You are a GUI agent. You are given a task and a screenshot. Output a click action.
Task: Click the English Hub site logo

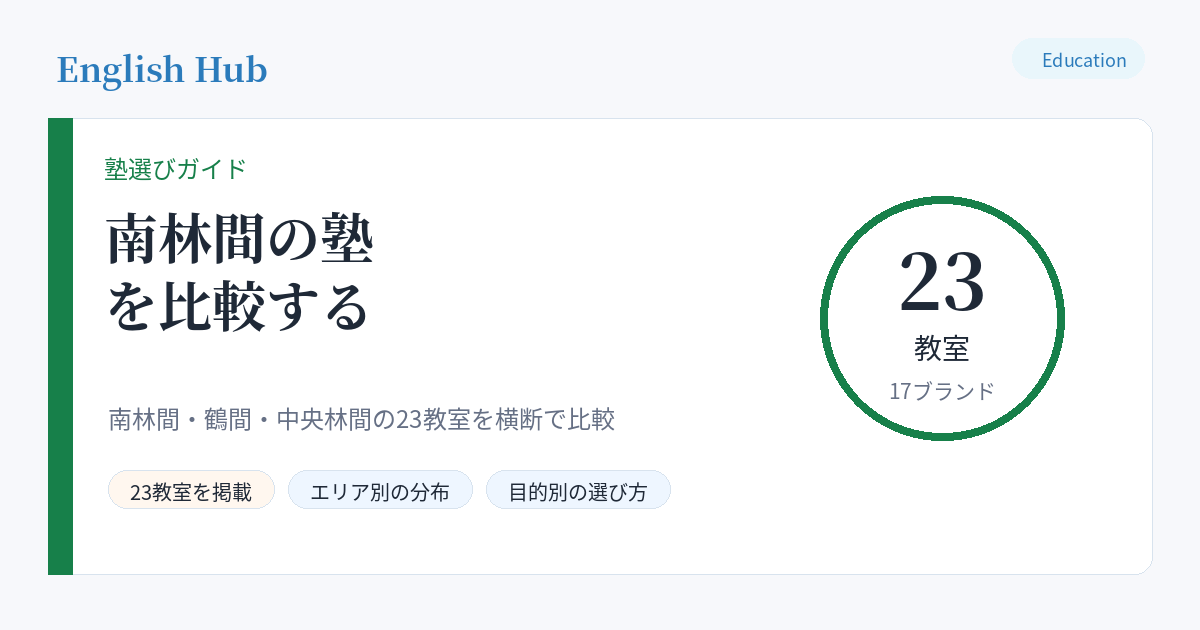click(x=162, y=70)
